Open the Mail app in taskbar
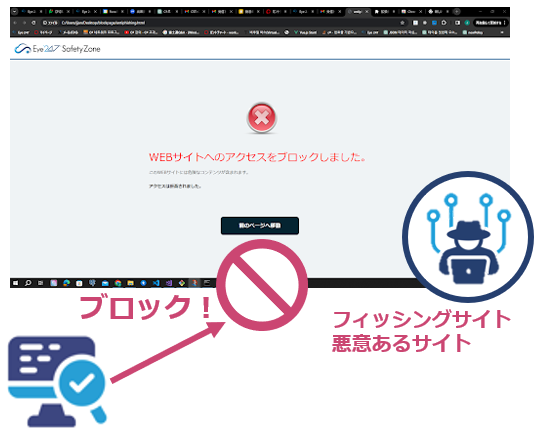 pos(105,283)
